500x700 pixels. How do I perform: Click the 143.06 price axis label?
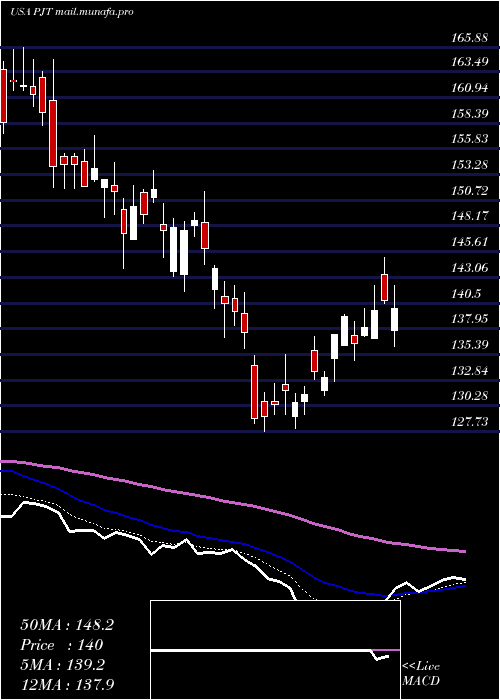(x=469, y=268)
